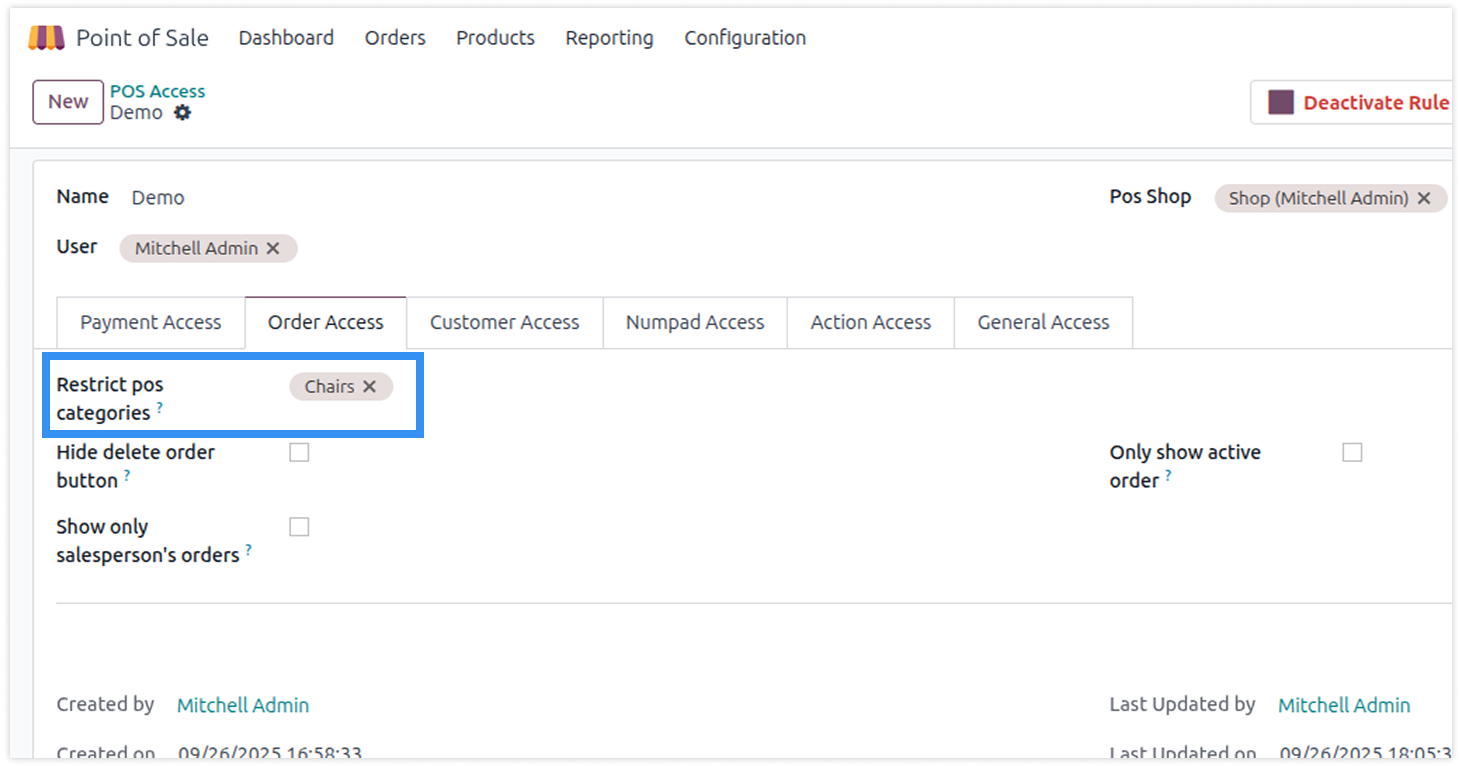This screenshot has height=766, width=1460.
Task: Check the Only show active order box
Action: pyautogui.click(x=1352, y=453)
